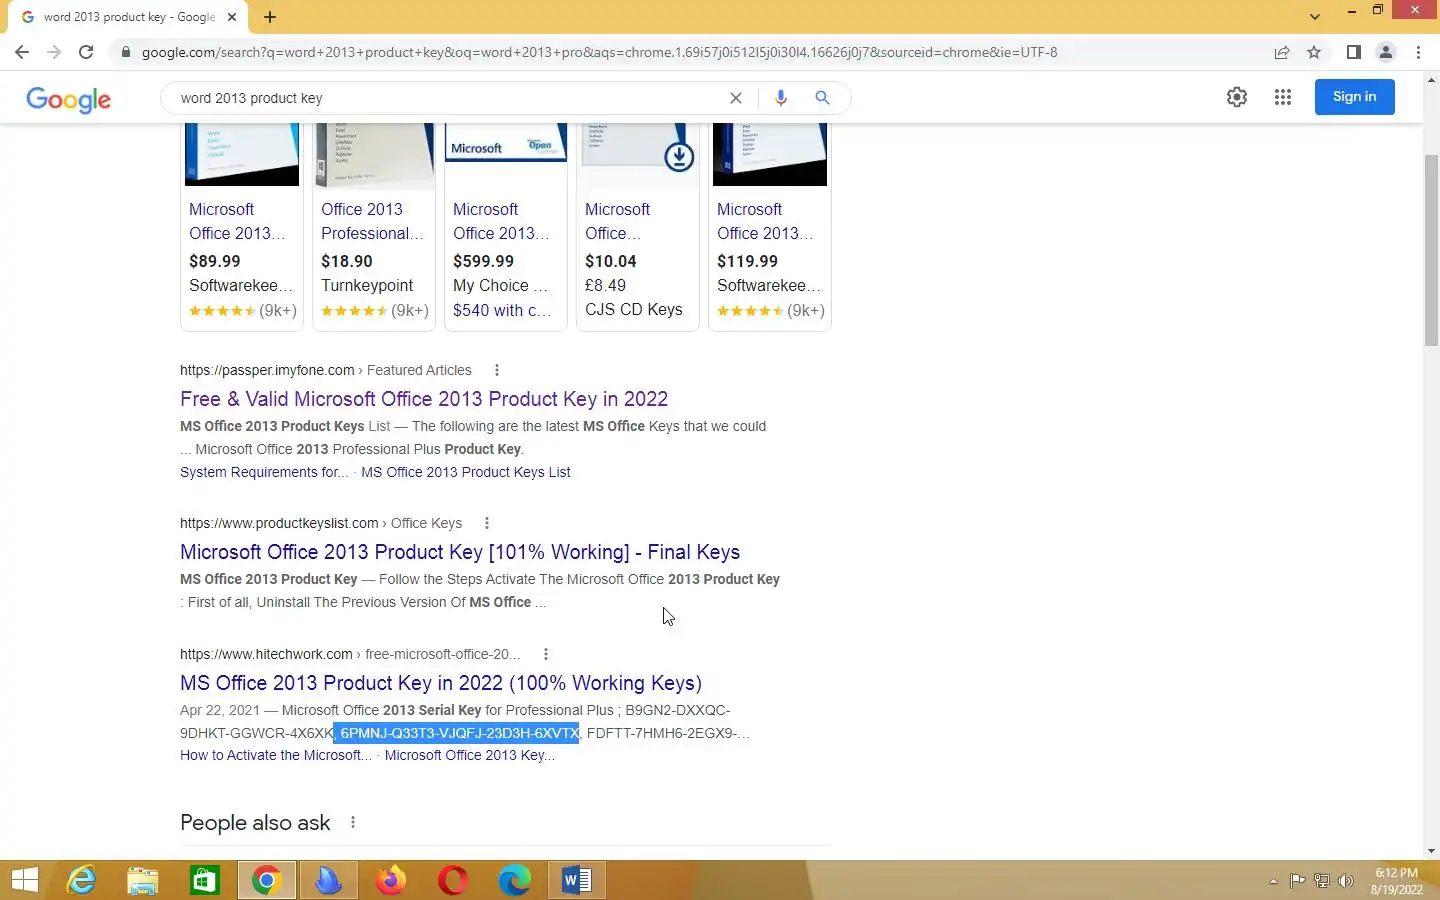Open more options for productkeyslist.com result

486,523
